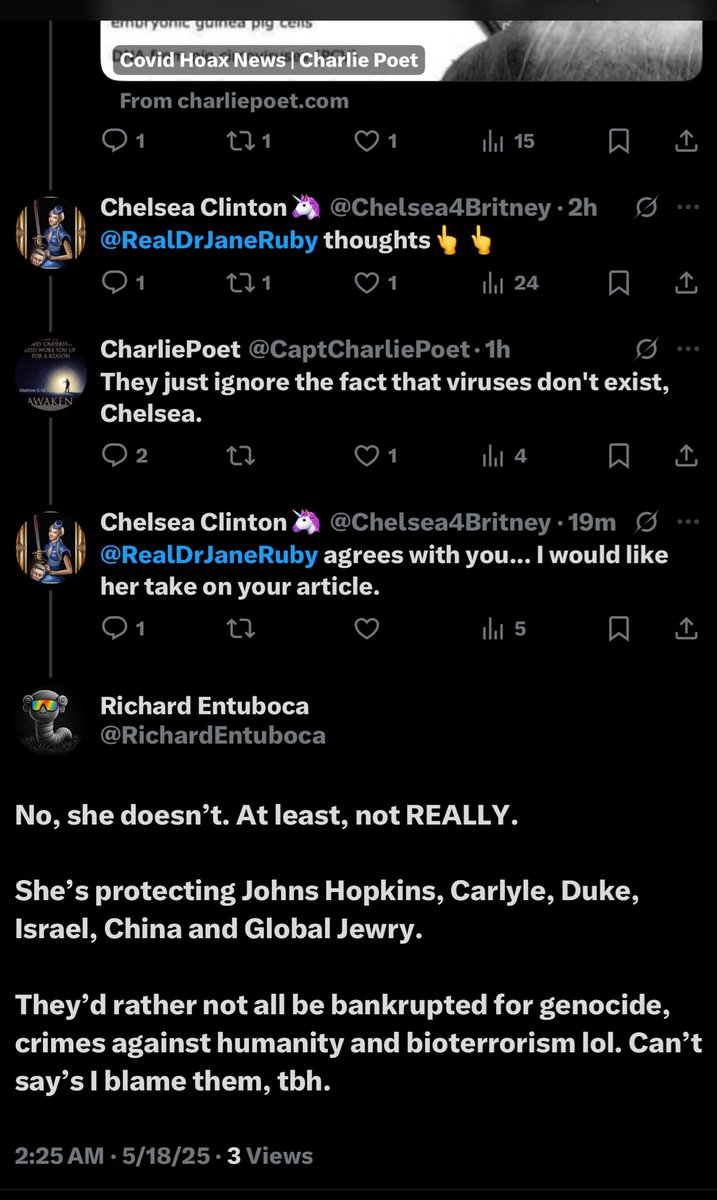
Task: Click Grok icon on CharliePoet's tweet
Action: click(x=646, y=349)
